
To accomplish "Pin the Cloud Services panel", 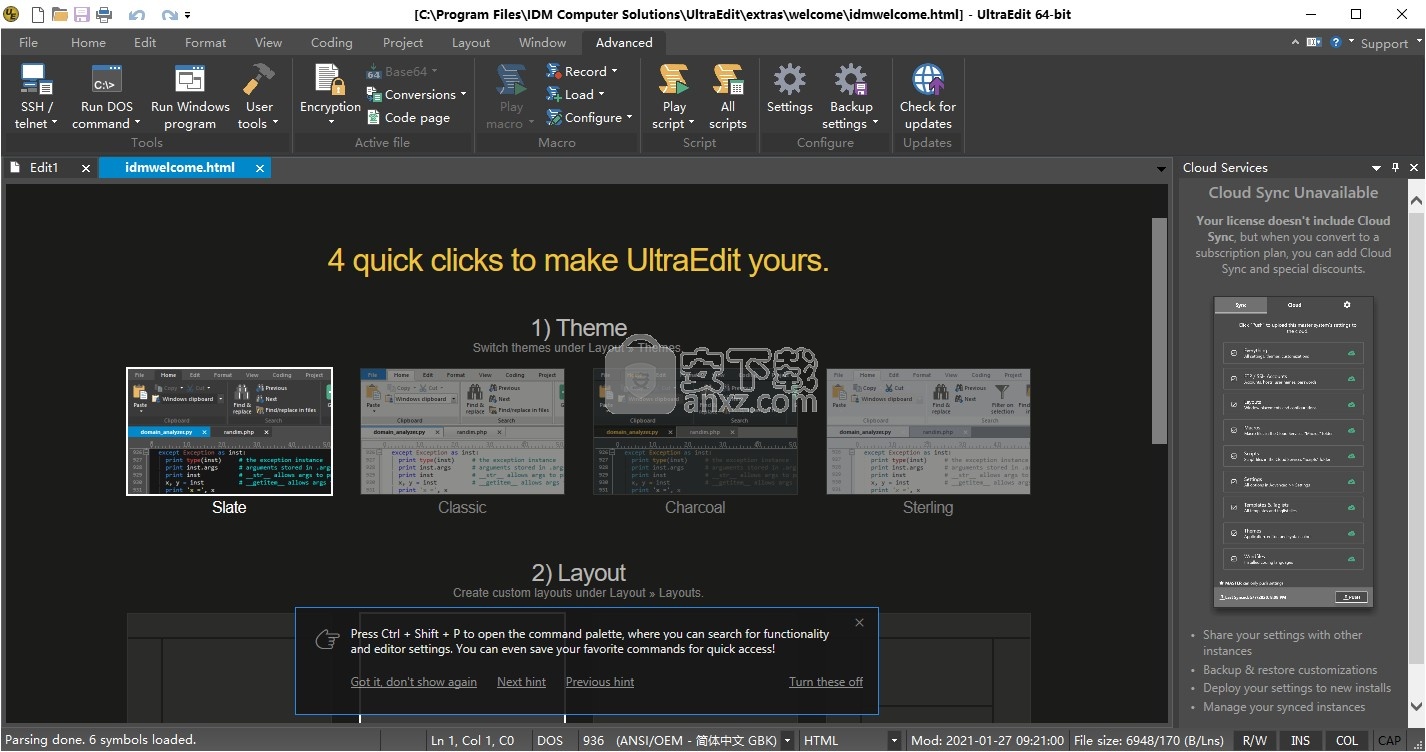I will pyautogui.click(x=1395, y=168).
